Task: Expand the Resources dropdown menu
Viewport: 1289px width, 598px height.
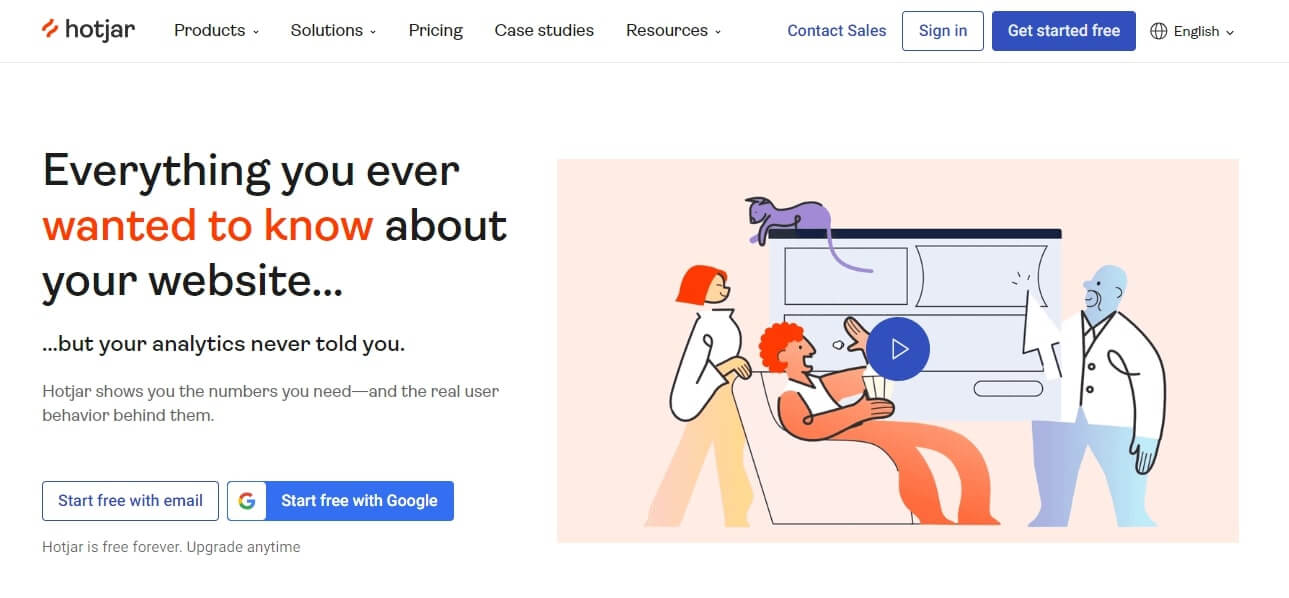Action: coord(673,30)
